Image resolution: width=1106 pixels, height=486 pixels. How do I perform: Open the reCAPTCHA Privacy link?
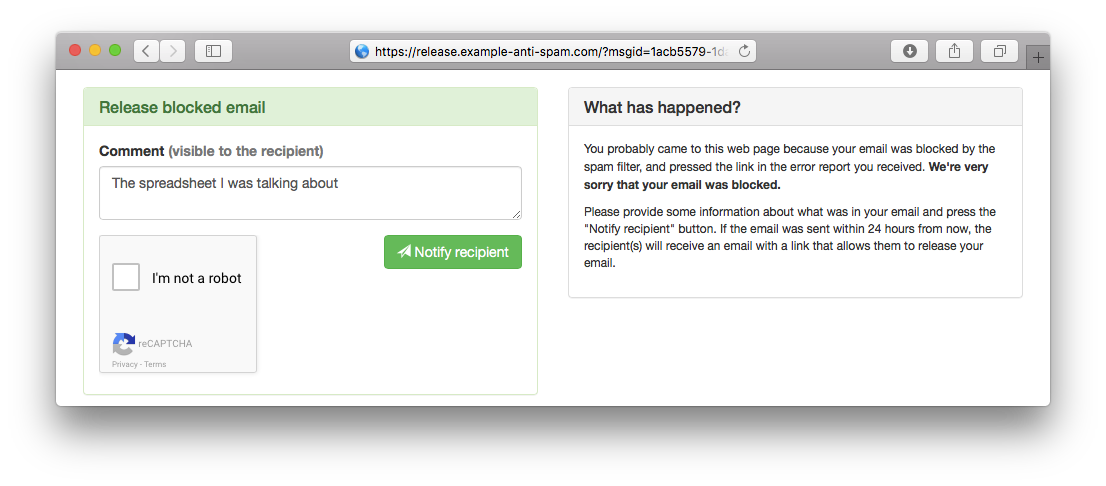tap(125, 365)
